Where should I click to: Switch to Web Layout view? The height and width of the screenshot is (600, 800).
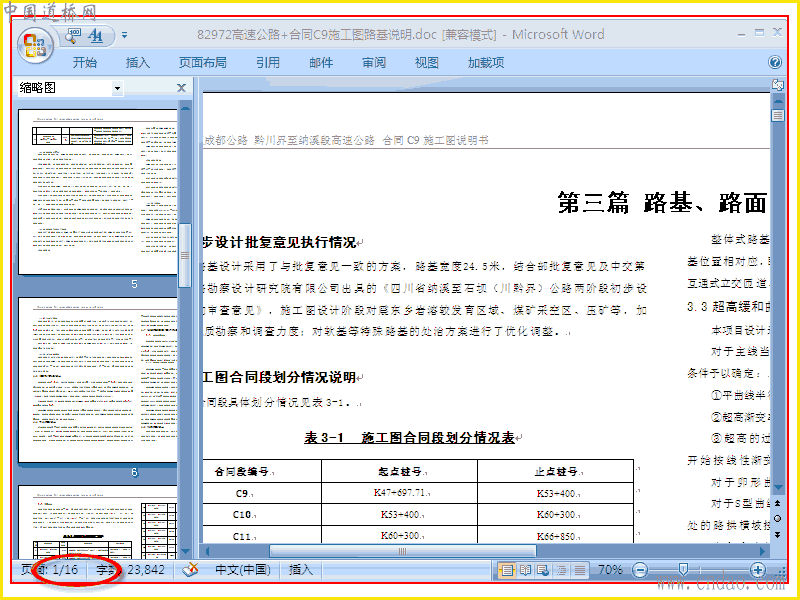click(543, 570)
